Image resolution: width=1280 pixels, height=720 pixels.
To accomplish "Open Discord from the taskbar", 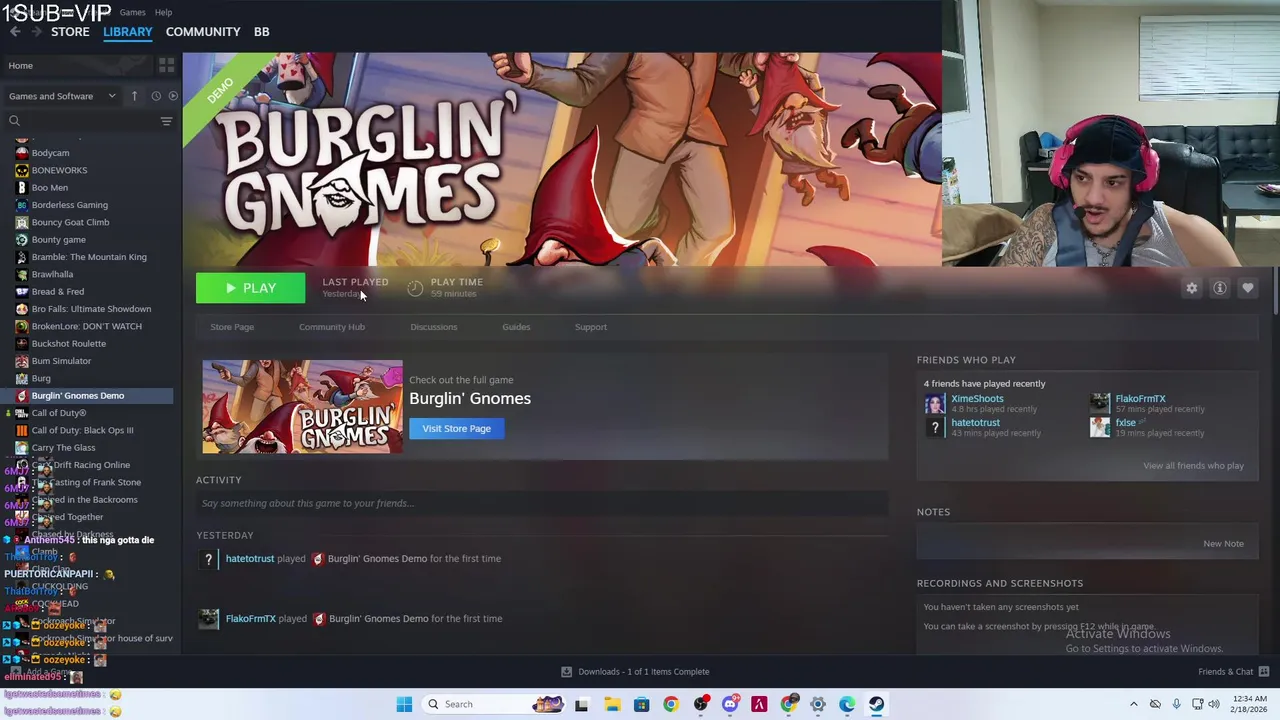I will pyautogui.click(x=730, y=704).
